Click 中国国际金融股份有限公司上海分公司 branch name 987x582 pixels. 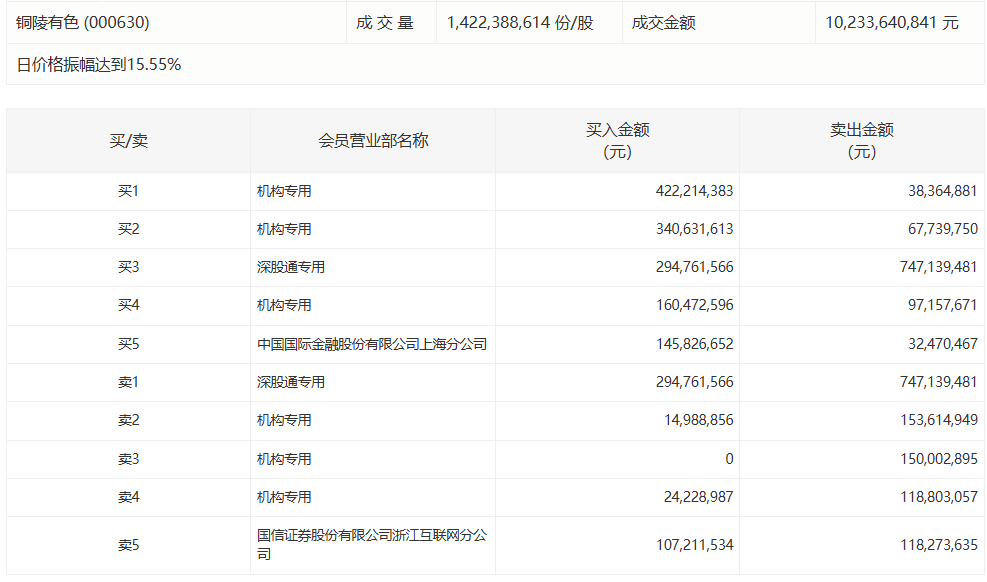pyautogui.click(x=372, y=344)
